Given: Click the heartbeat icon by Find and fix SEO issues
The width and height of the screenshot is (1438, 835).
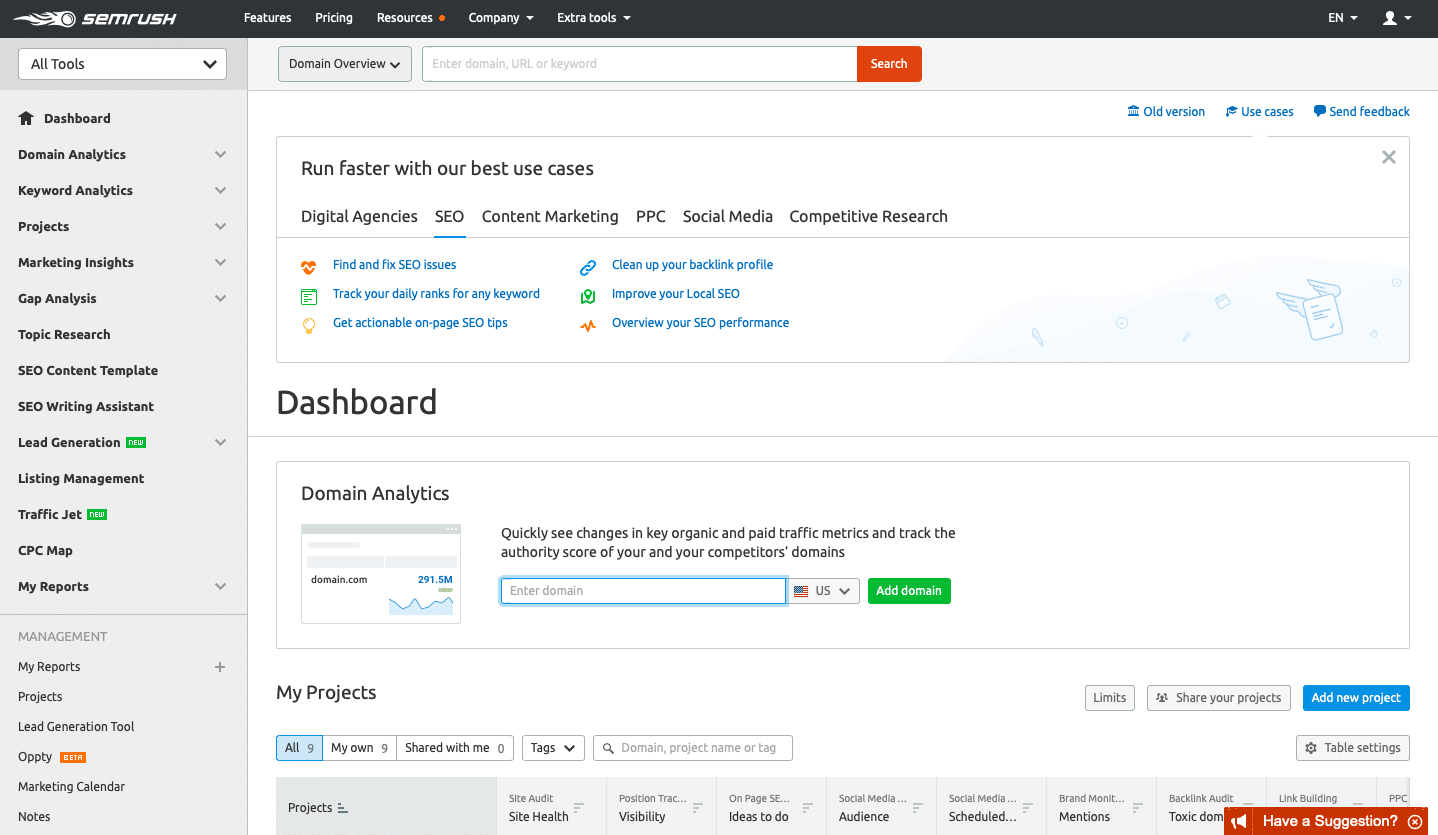Looking at the screenshot, I should tap(309, 267).
